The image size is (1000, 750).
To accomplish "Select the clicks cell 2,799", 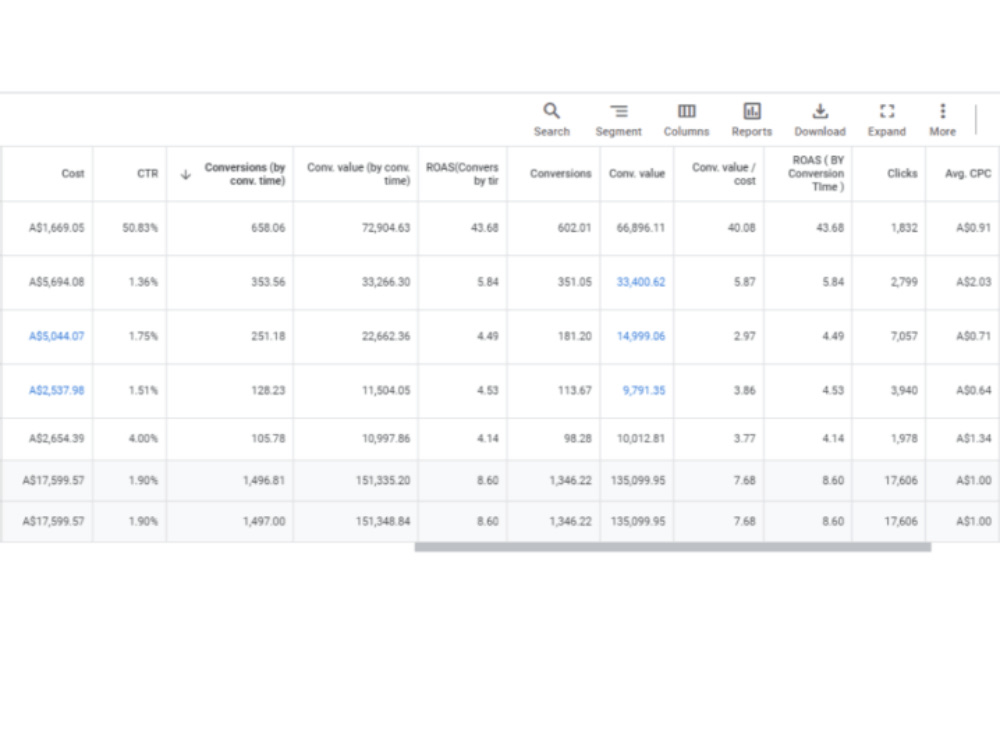I will (904, 282).
